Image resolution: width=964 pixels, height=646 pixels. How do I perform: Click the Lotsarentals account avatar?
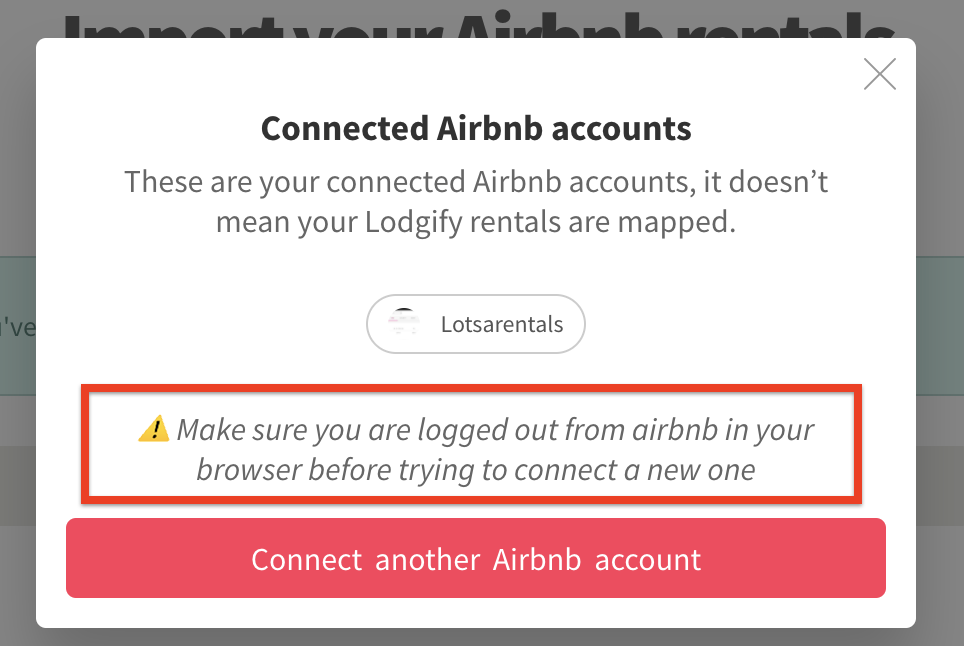point(403,324)
